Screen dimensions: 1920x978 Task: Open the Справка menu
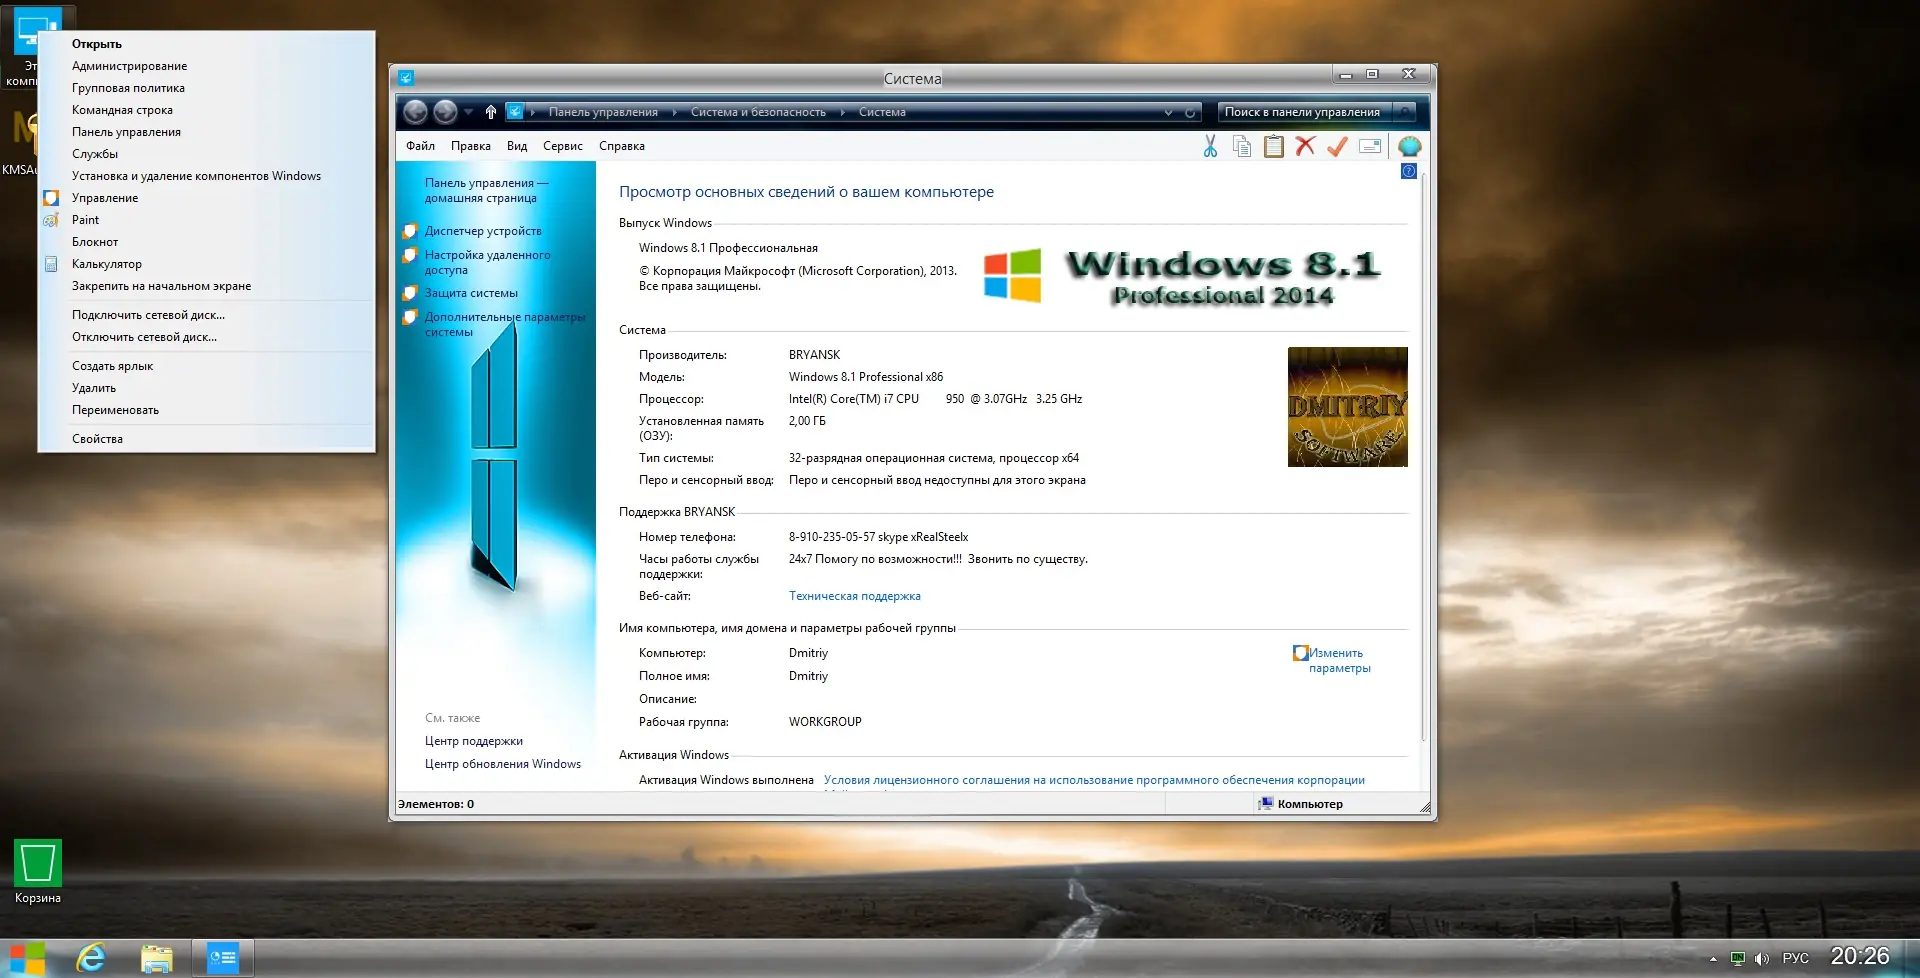(622, 146)
